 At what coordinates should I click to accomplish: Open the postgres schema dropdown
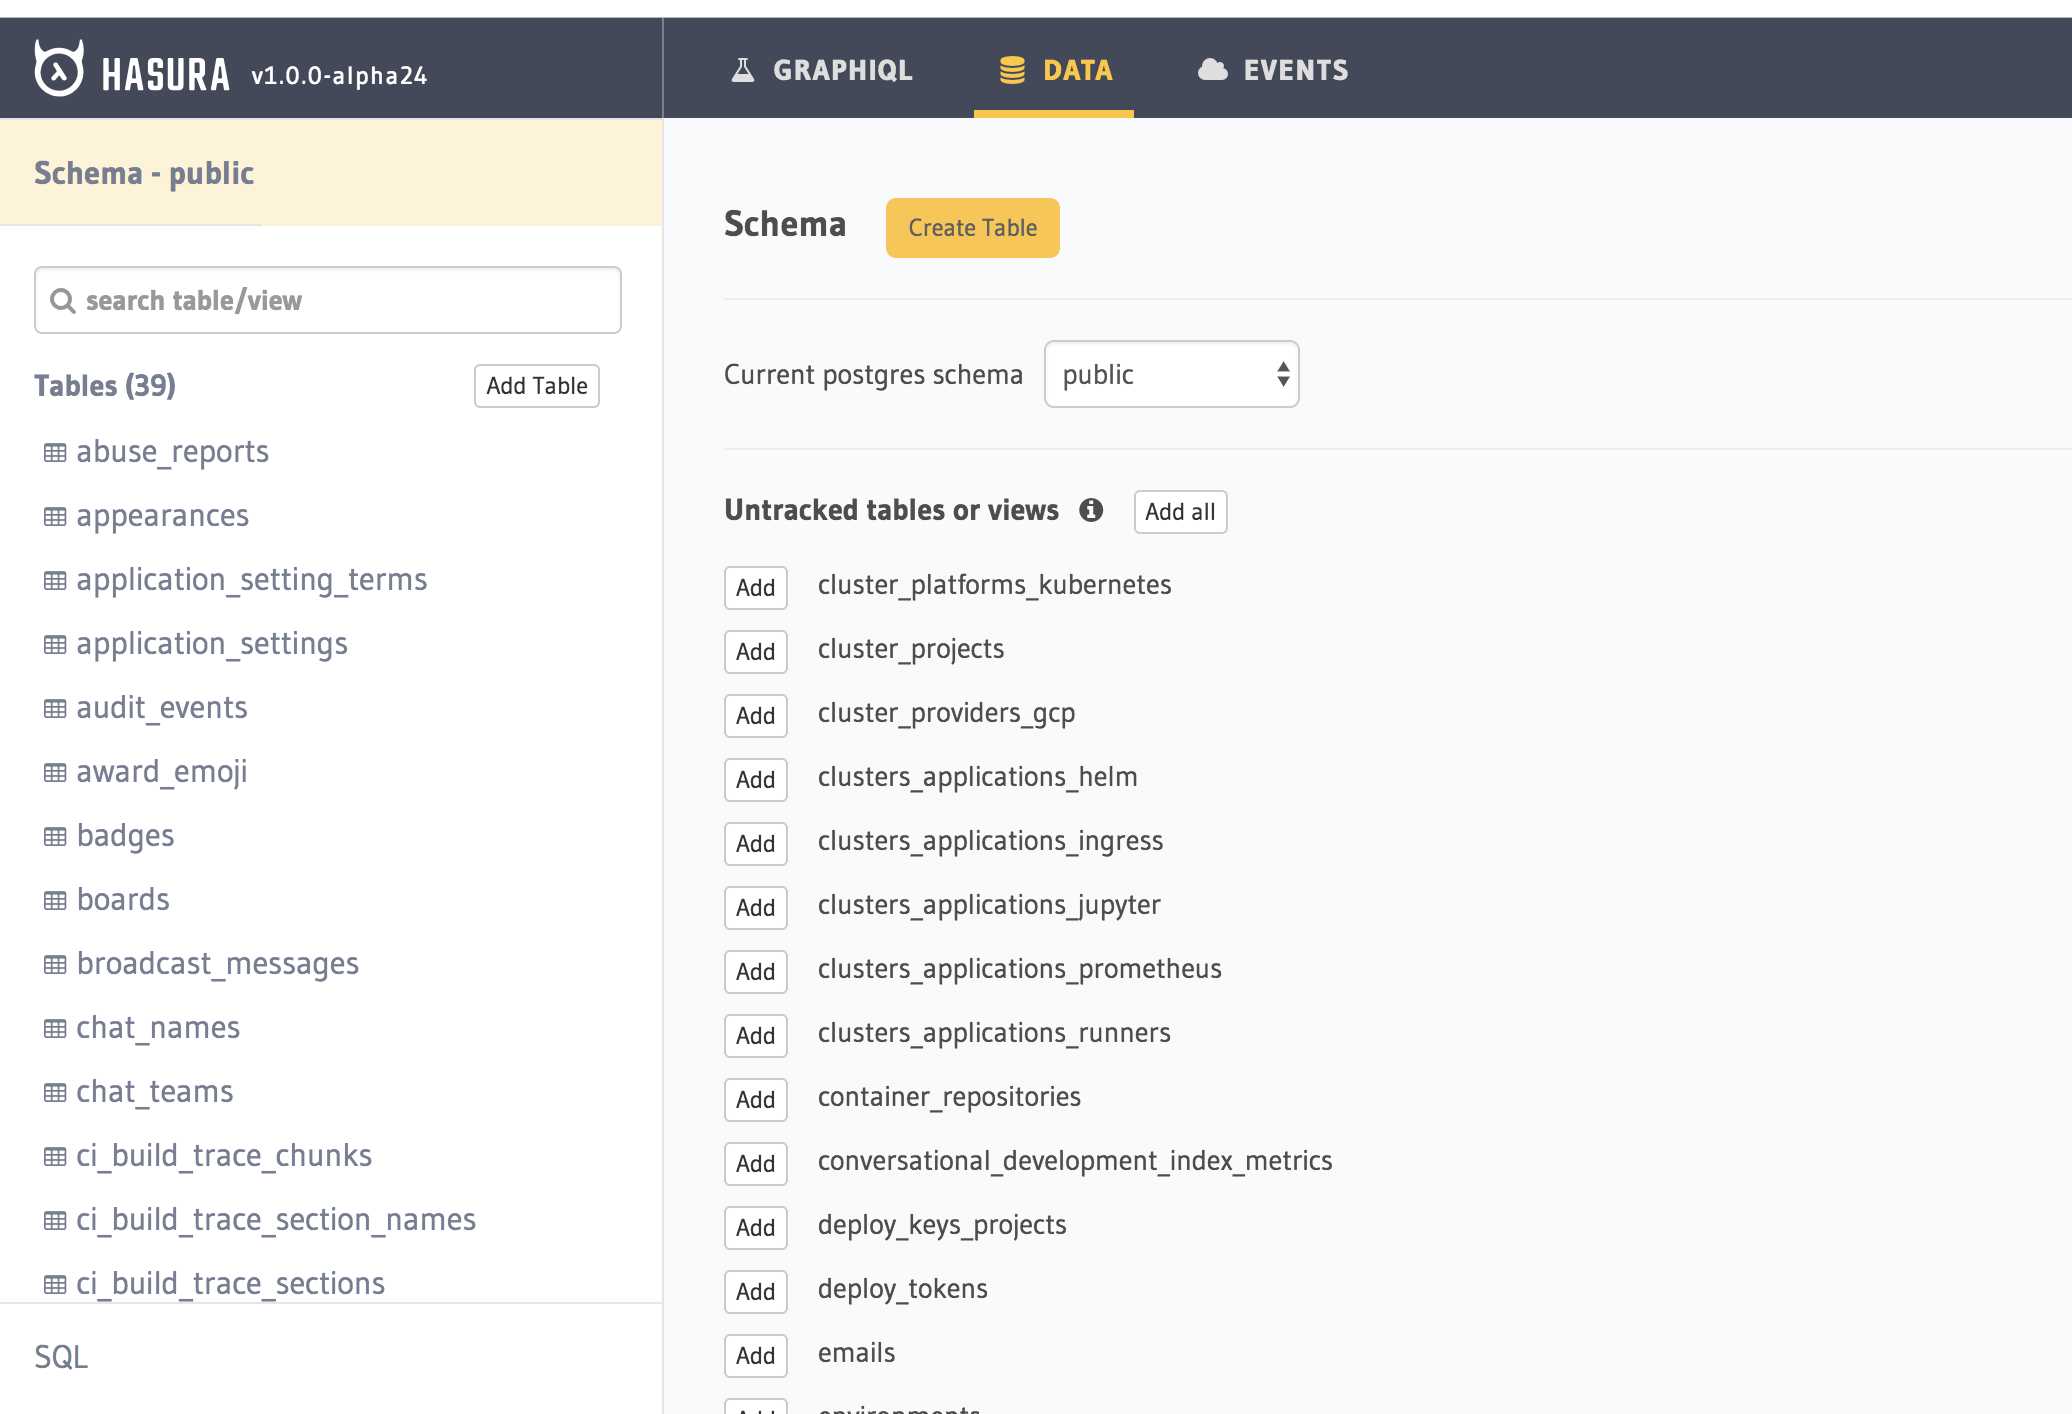pos(1171,374)
